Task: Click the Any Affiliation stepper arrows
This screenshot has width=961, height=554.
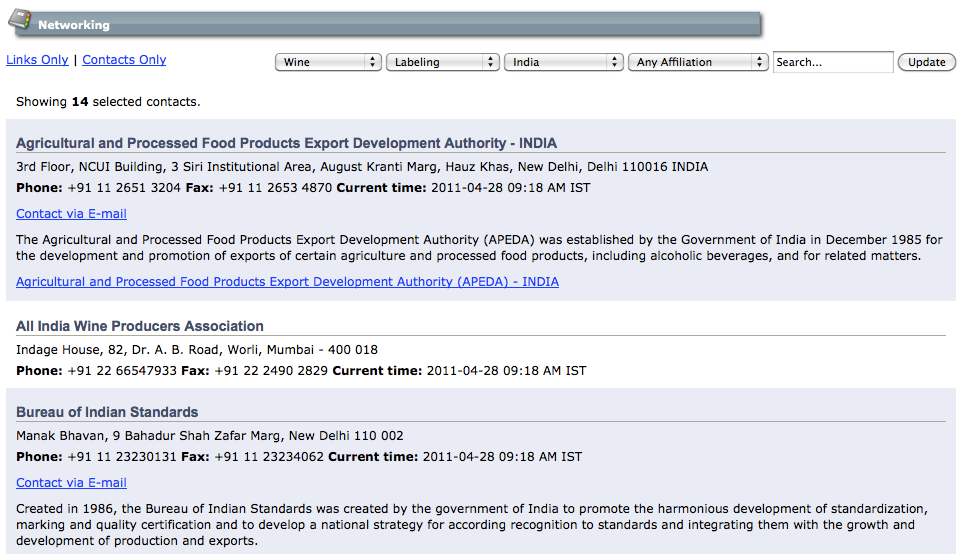Action: [759, 62]
